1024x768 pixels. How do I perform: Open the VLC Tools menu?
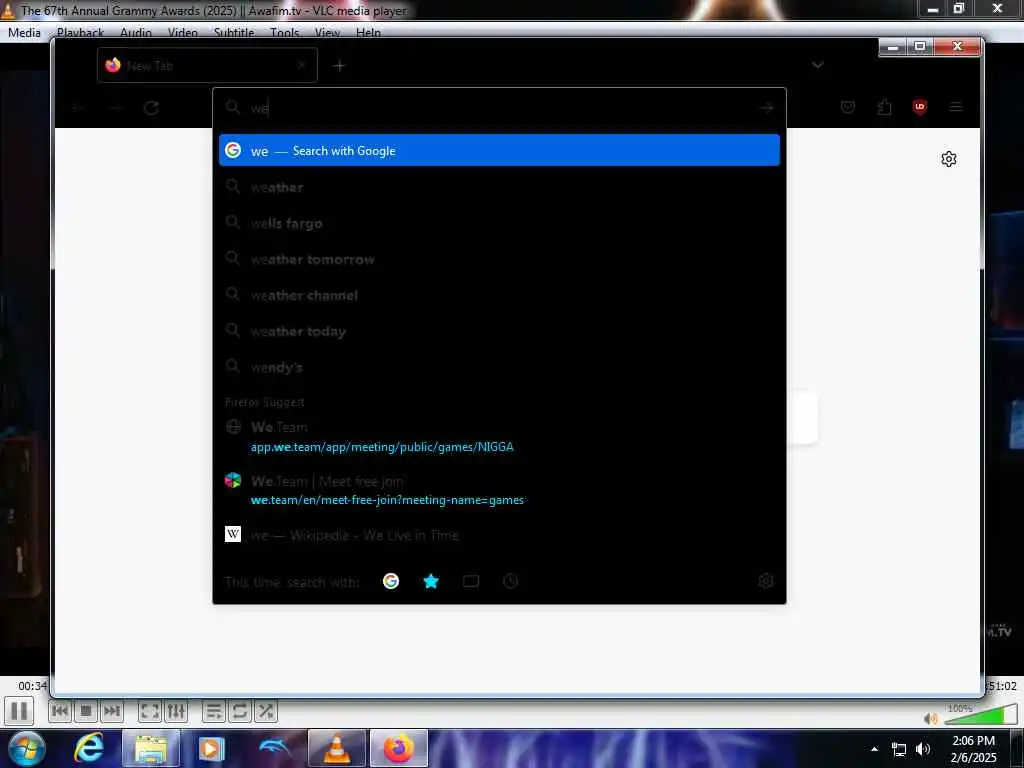pos(285,33)
